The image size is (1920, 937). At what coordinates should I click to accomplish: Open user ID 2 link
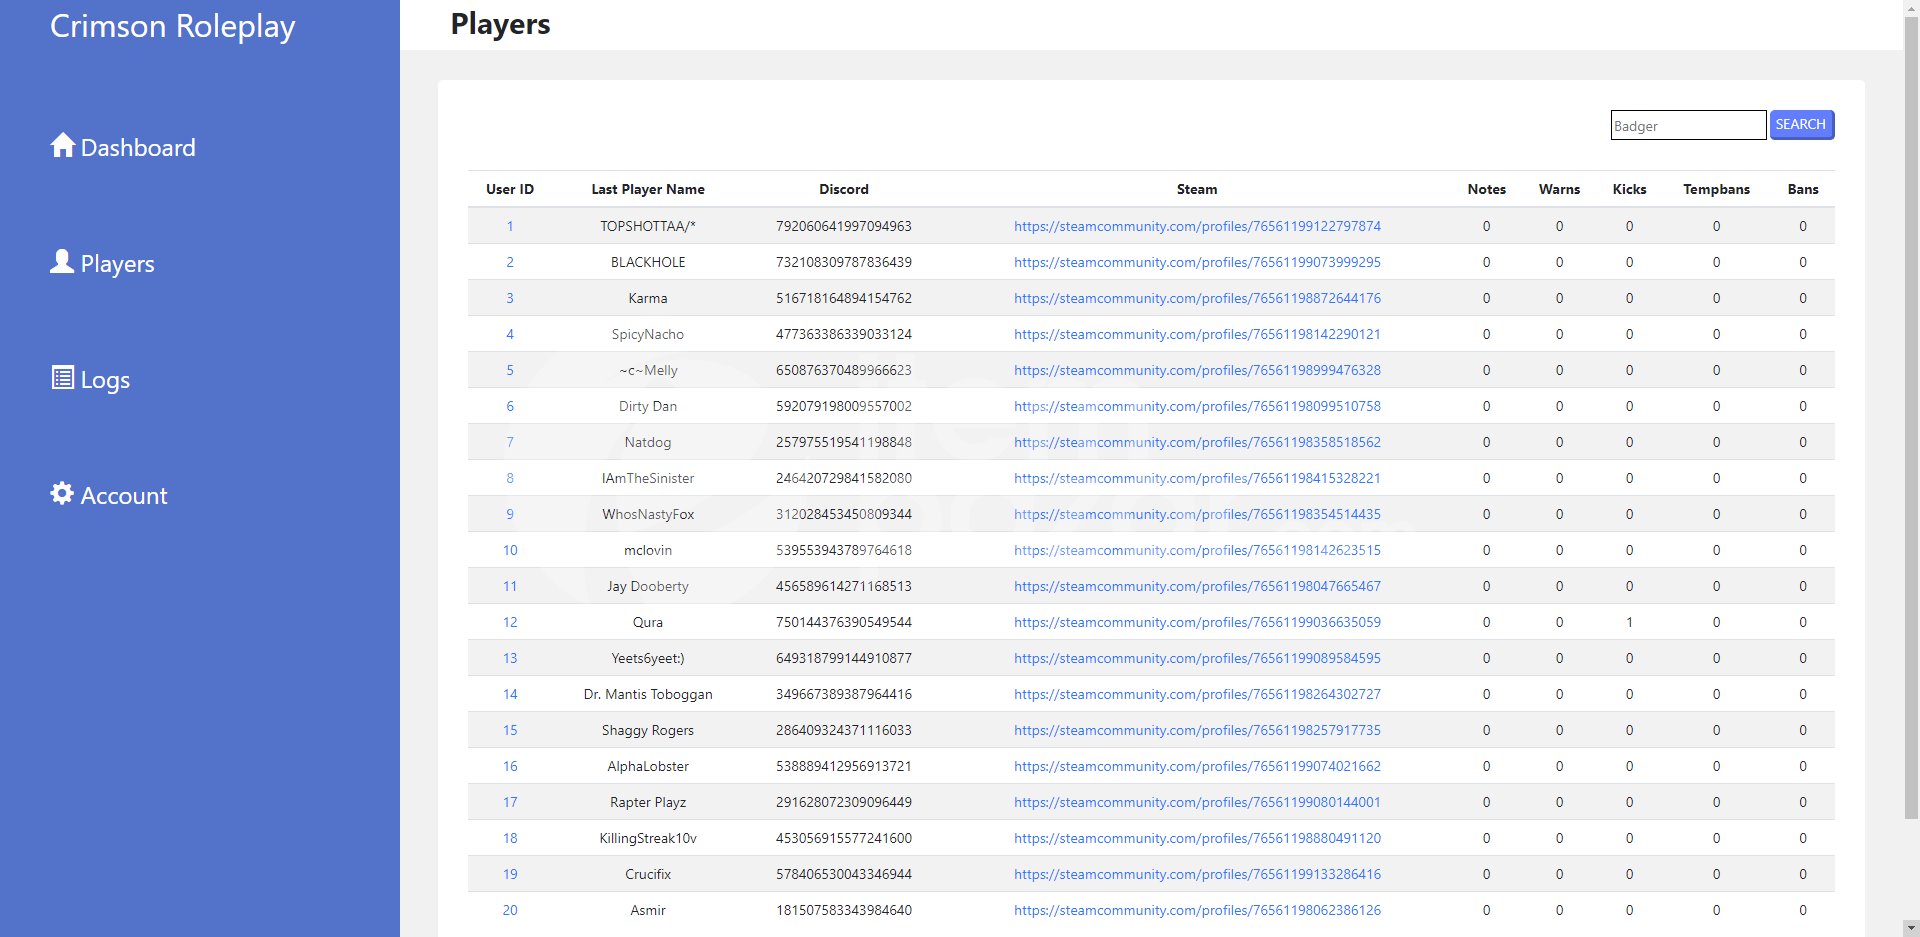click(x=510, y=262)
